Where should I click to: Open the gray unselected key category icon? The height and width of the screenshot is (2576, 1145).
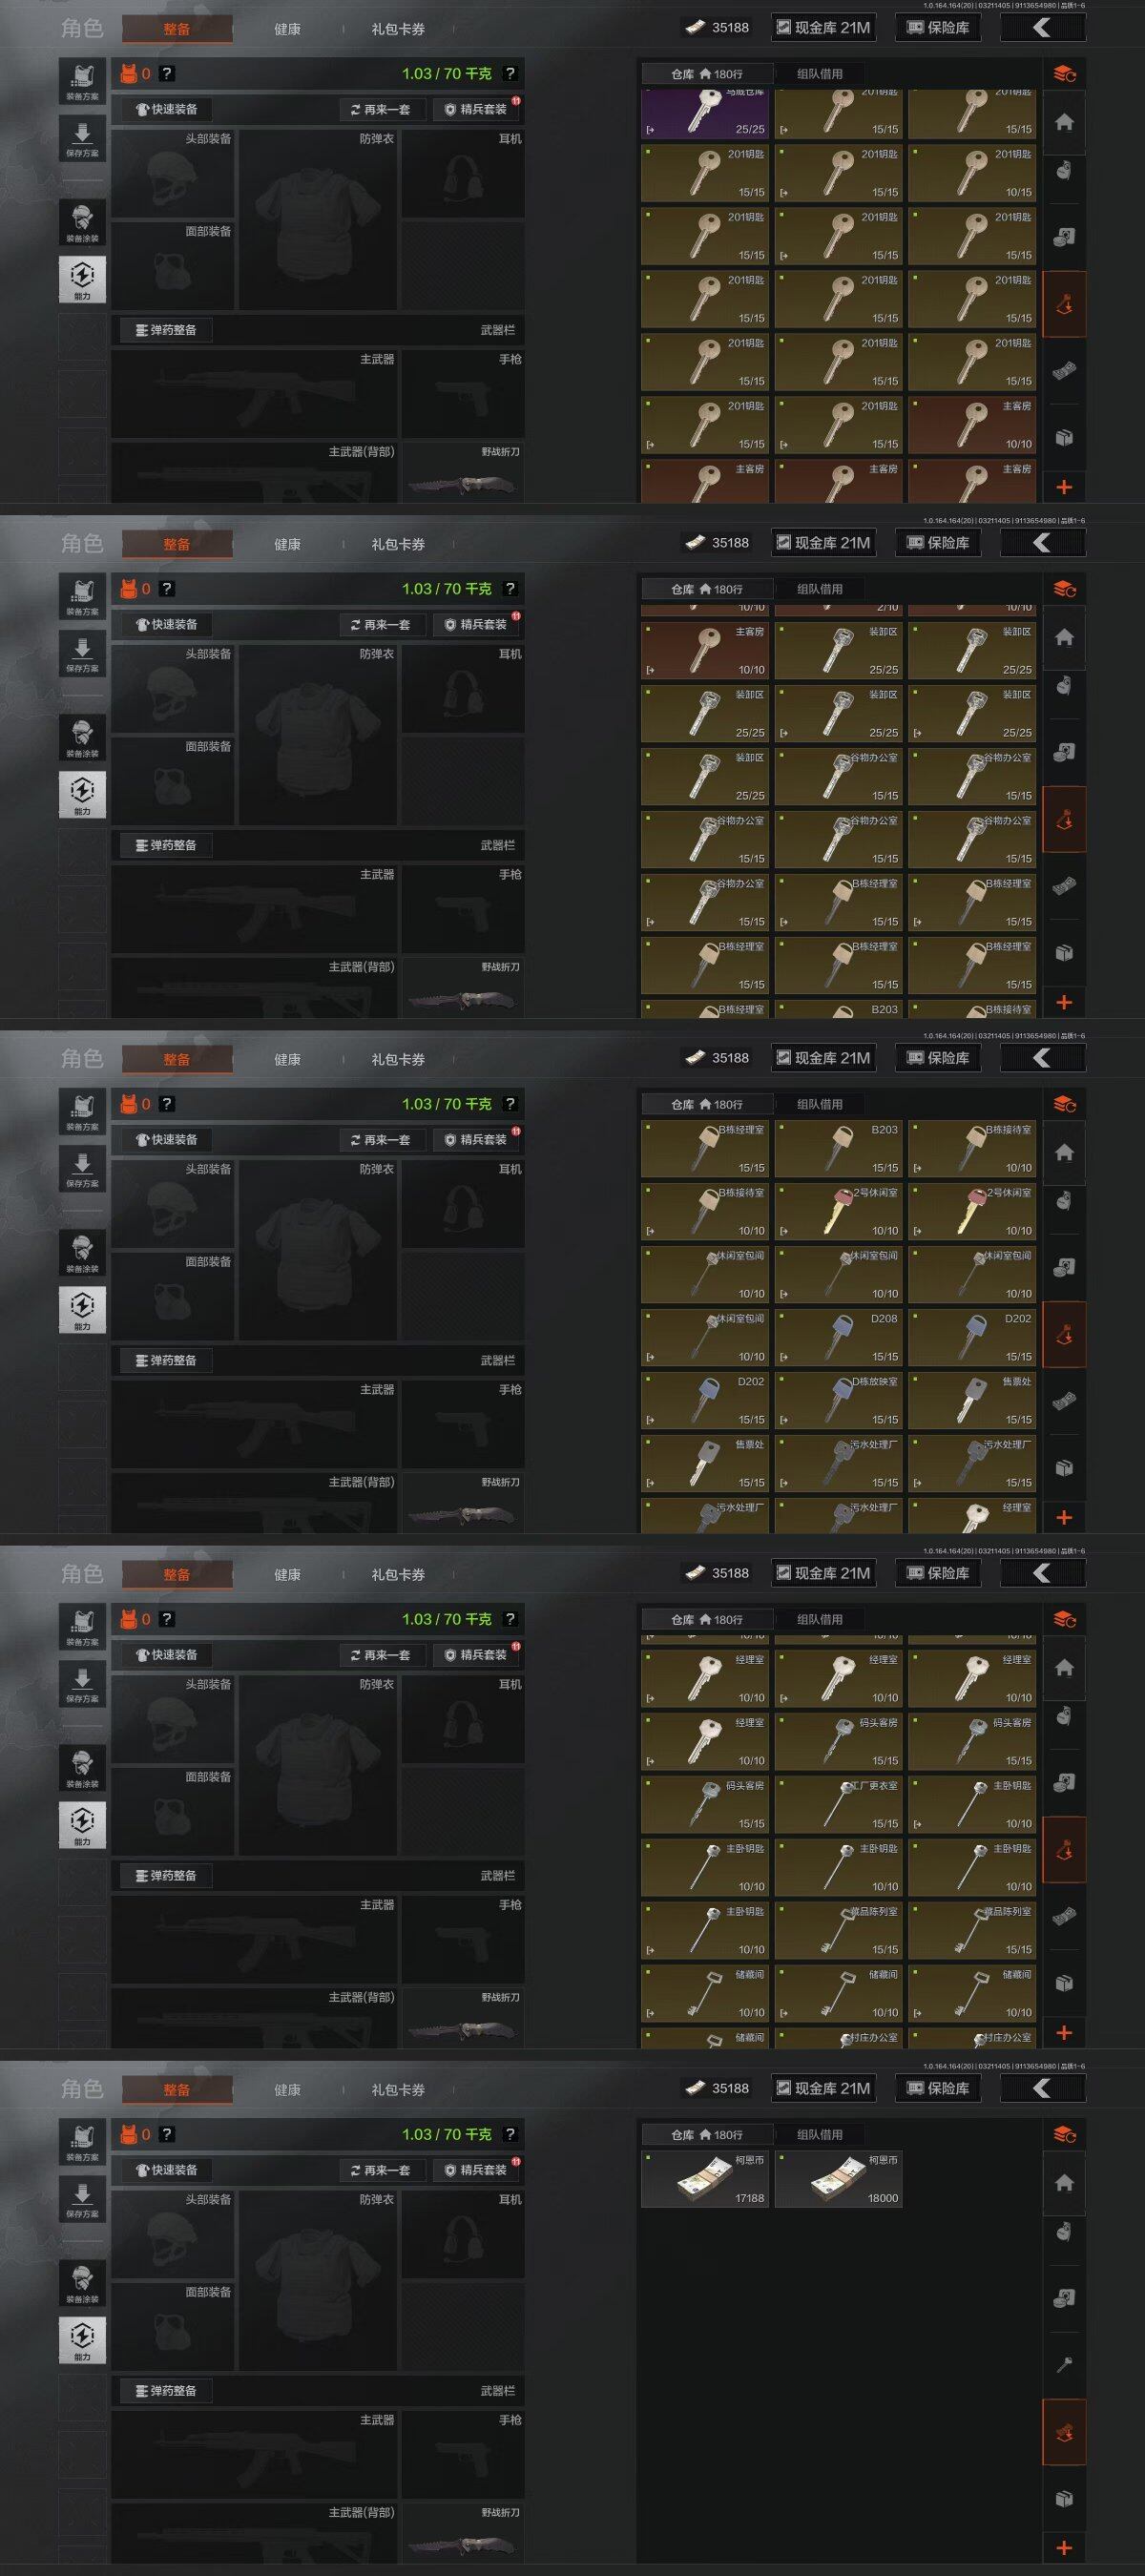(x=1064, y=2365)
